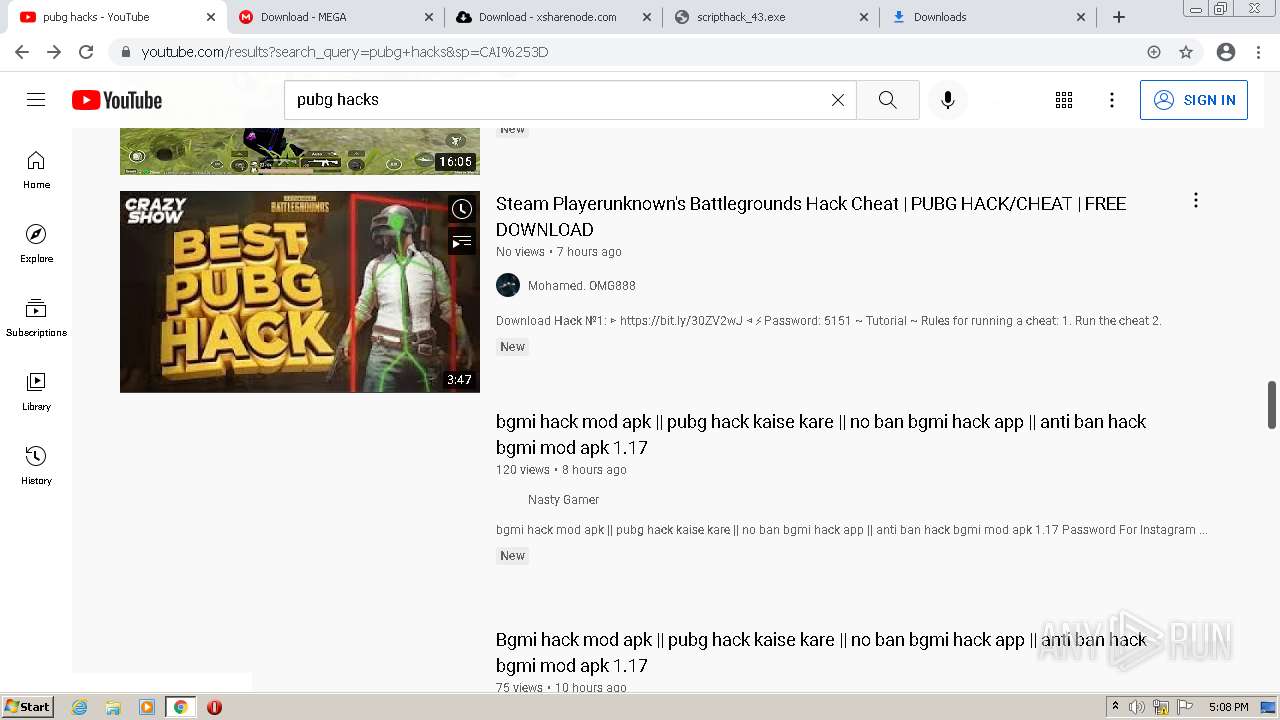The height and width of the screenshot is (720, 1280).
Task: Open bgmi hack mod apk video with 120 views
Action: (x=821, y=434)
